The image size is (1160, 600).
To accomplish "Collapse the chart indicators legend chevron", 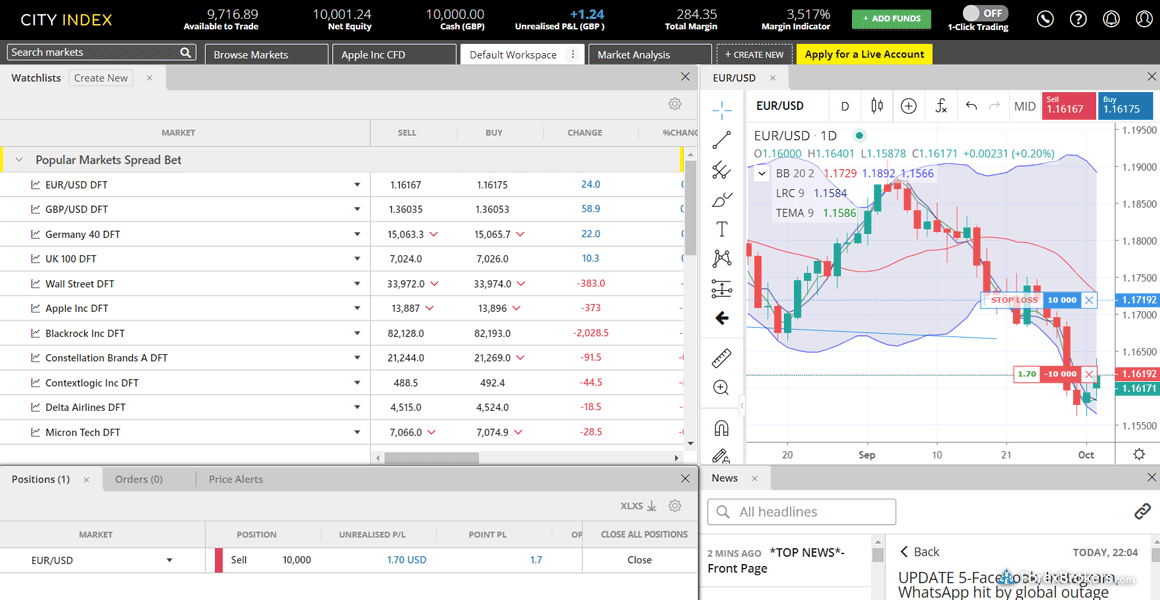I will tap(762, 174).
